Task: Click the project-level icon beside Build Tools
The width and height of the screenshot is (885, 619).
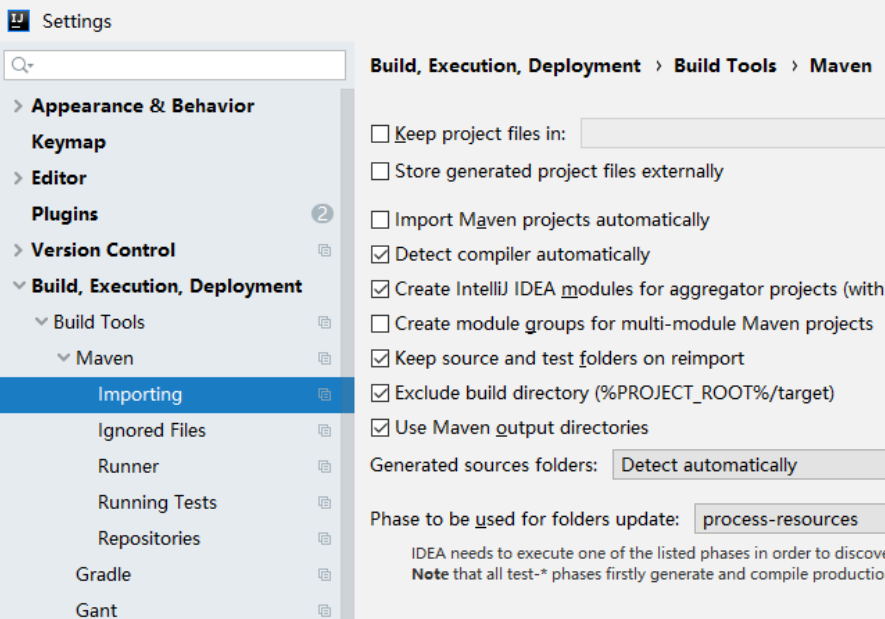Action: coord(324,322)
